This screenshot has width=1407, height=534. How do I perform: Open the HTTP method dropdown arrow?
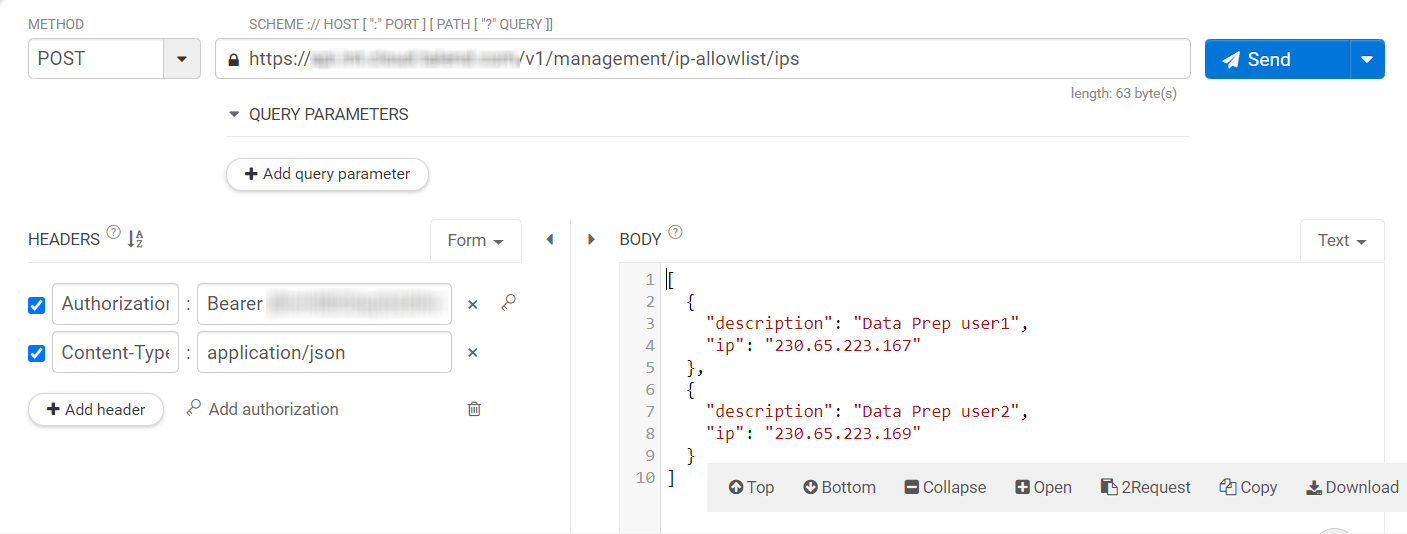[182, 59]
